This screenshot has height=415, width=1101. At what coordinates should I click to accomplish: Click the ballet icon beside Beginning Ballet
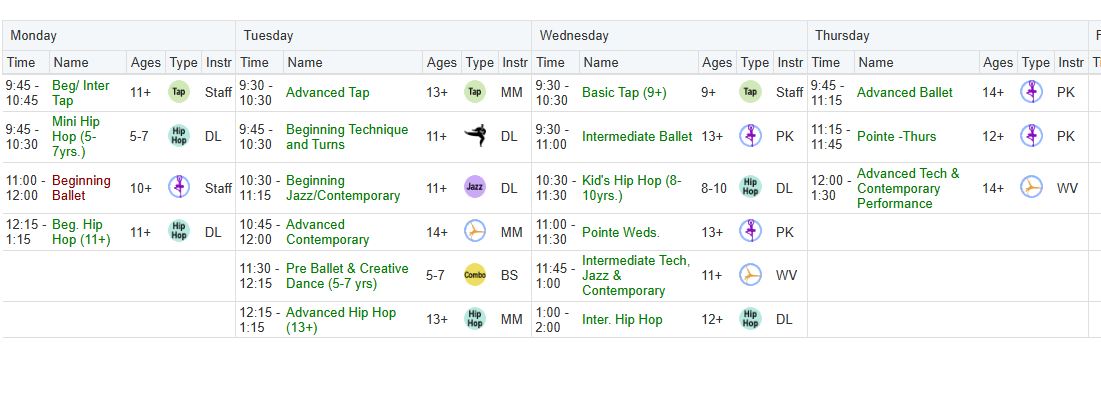(179, 187)
